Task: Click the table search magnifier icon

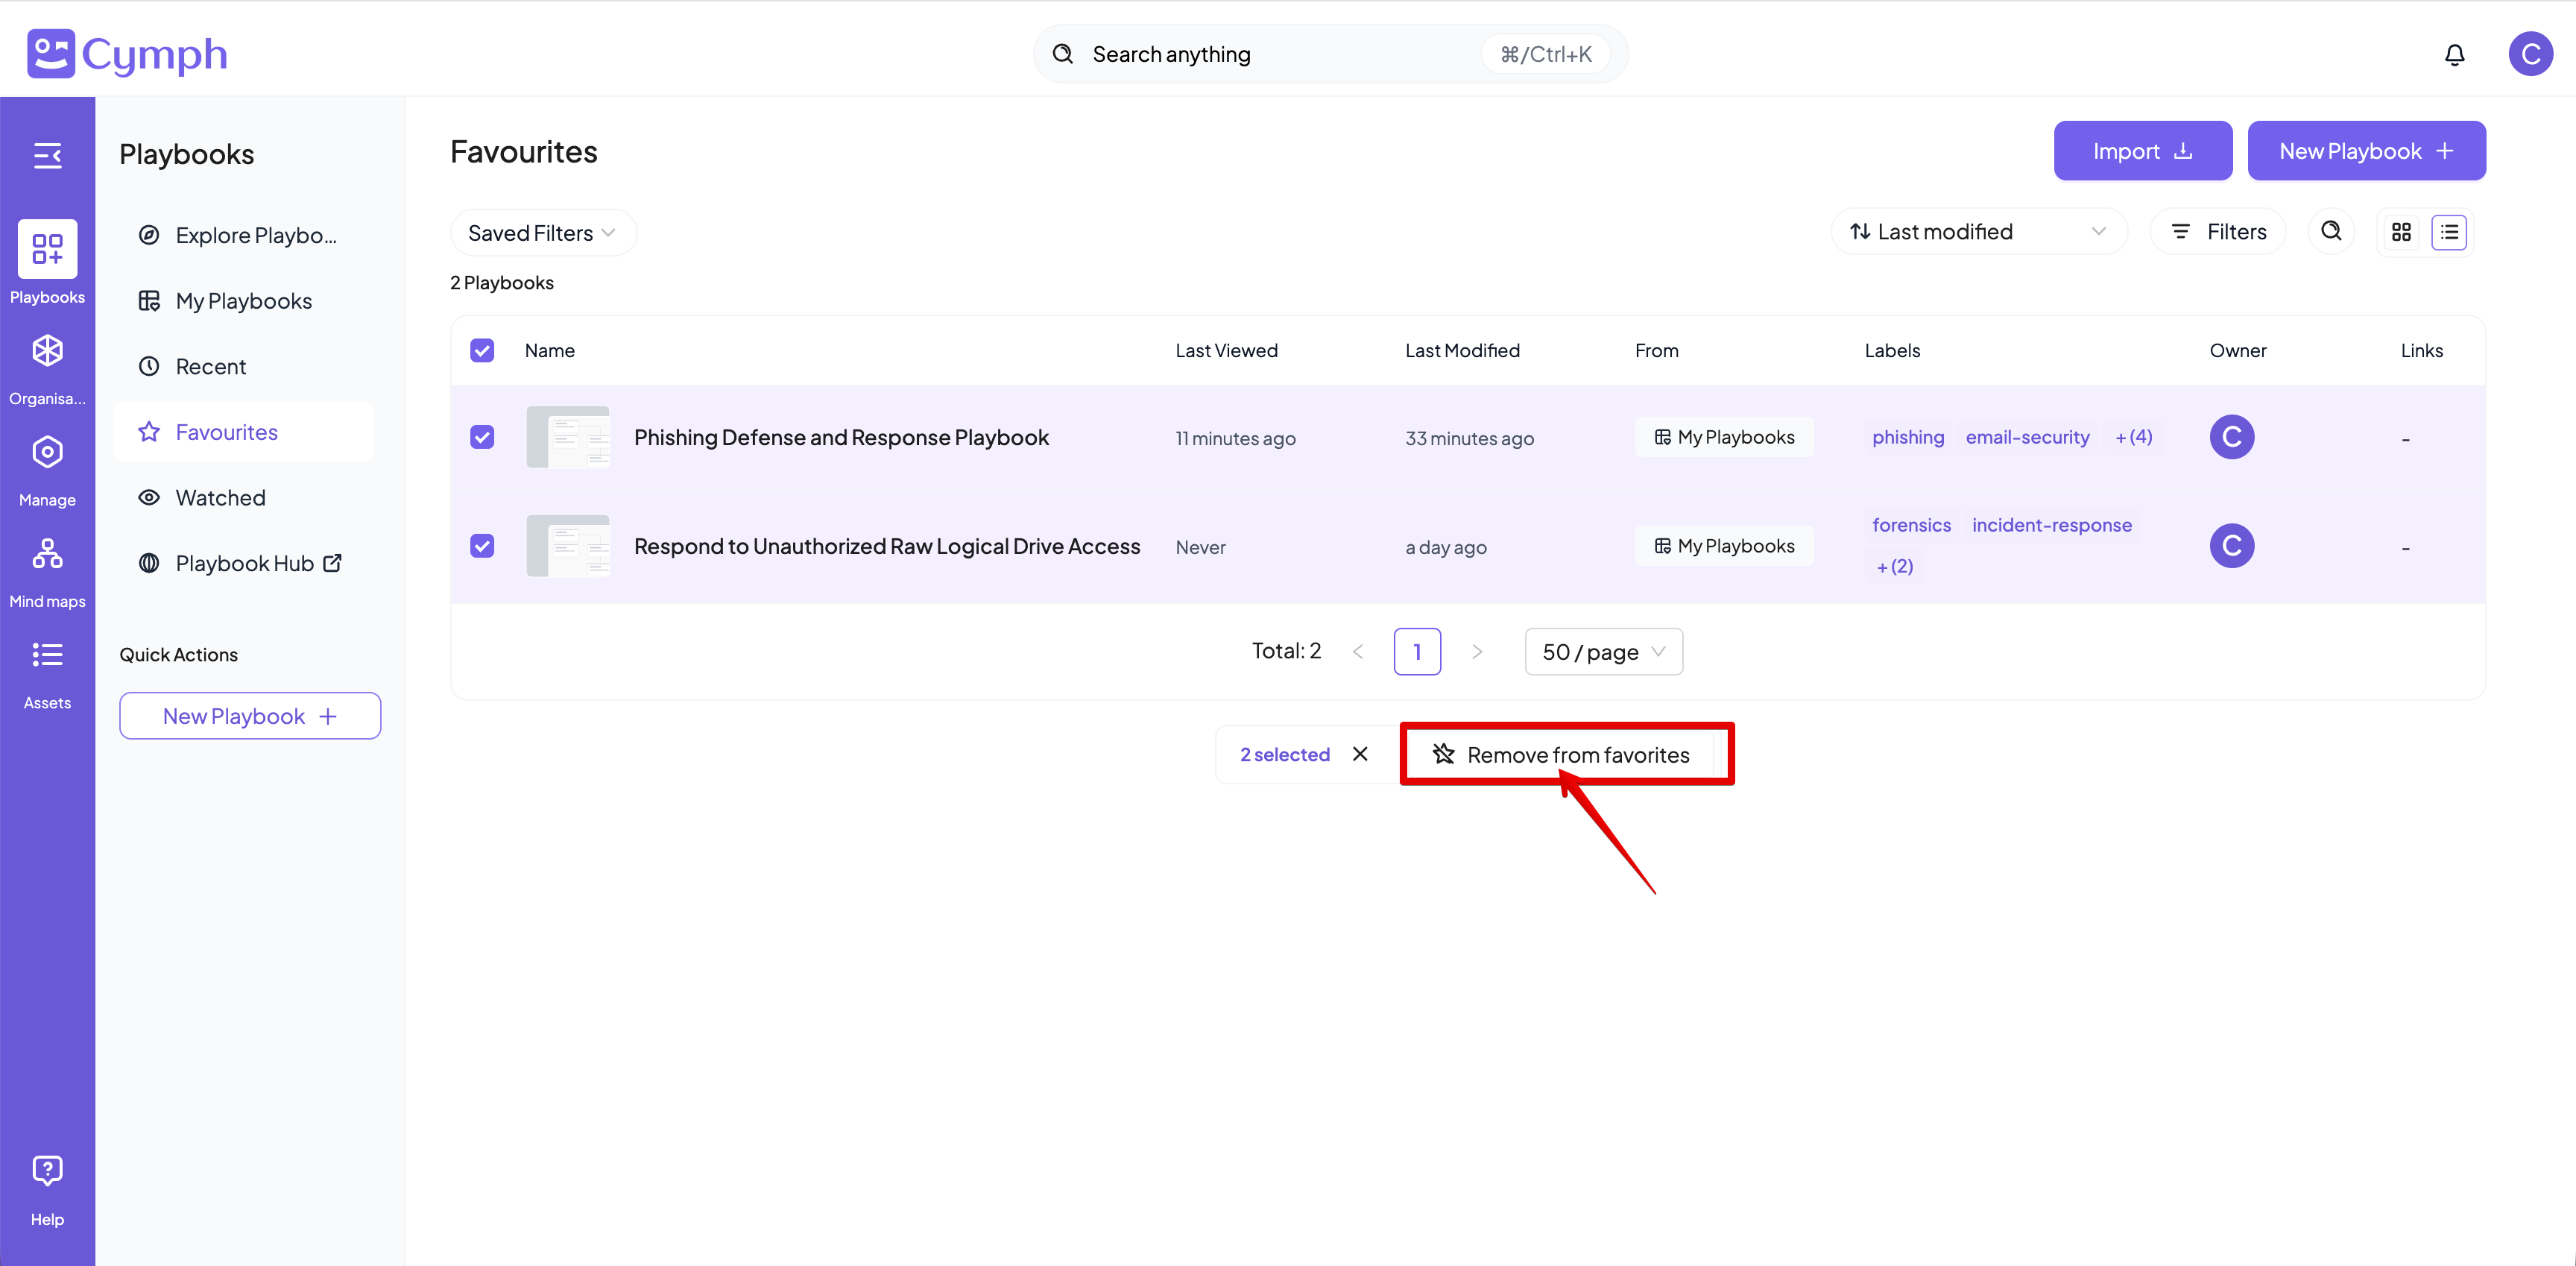Action: click(2331, 232)
